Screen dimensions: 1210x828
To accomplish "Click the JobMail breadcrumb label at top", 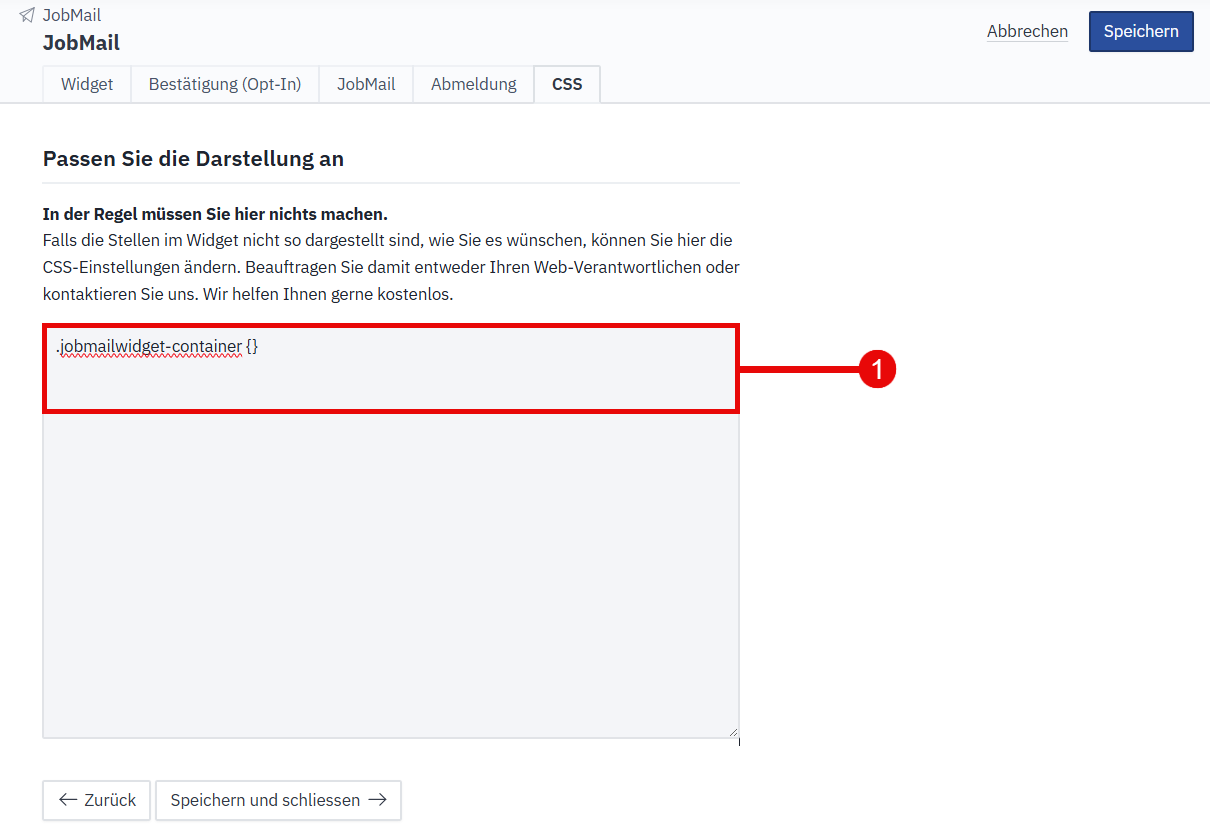I will coord(72,15).
